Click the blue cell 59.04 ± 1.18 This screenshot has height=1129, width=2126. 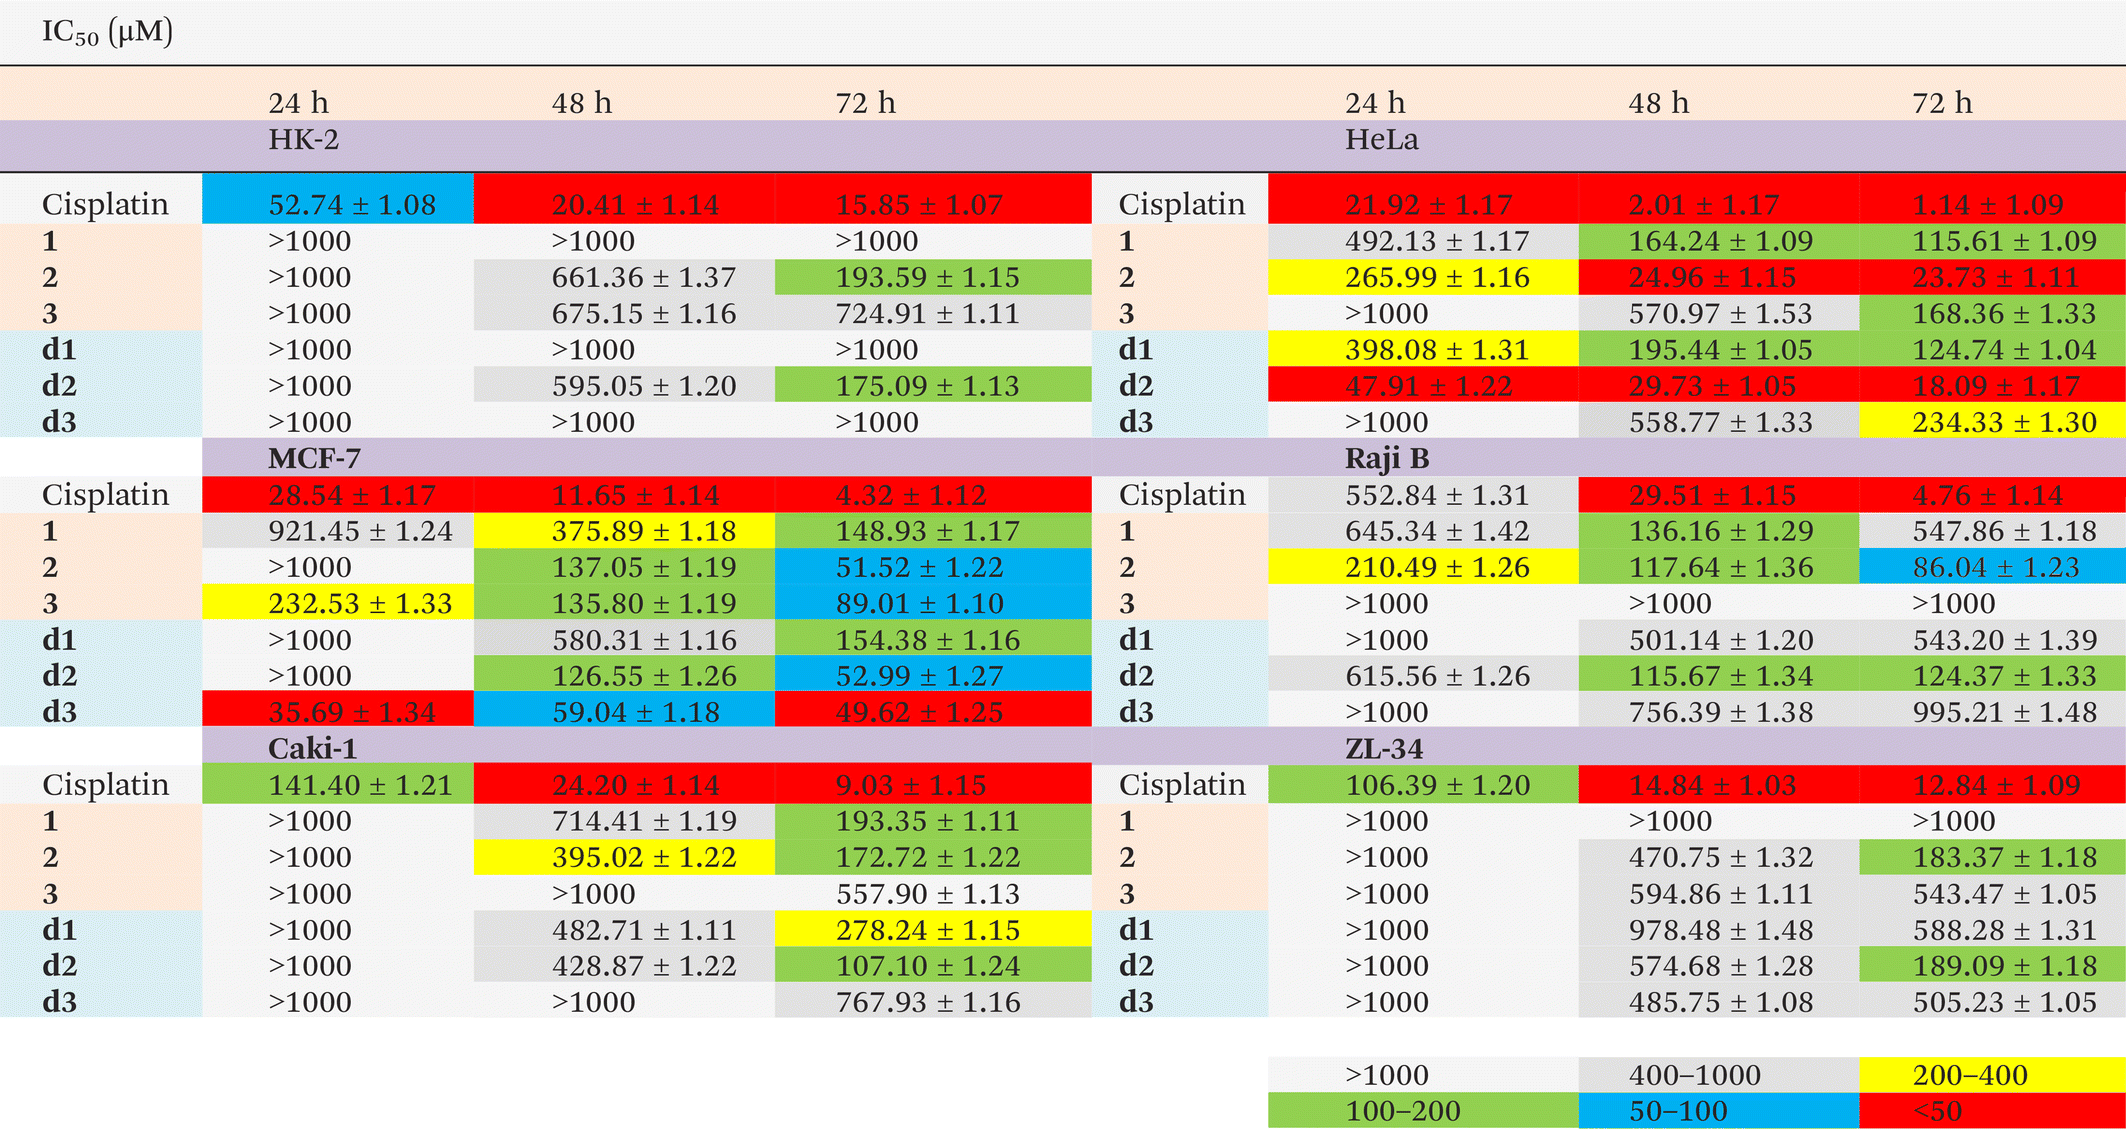(x=624, y=710)
